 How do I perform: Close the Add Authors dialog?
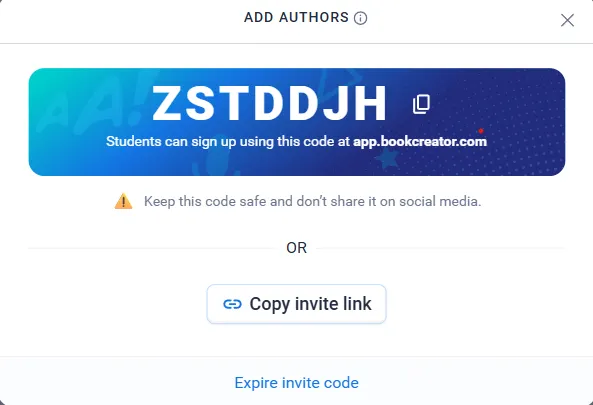(x=567, y=20)
